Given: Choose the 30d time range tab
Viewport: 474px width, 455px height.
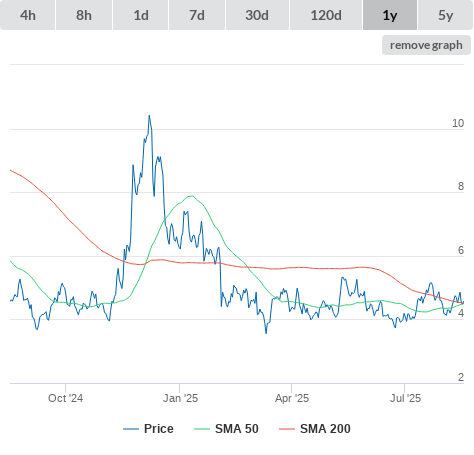Looking at the screenshot, I should point(257,15).
